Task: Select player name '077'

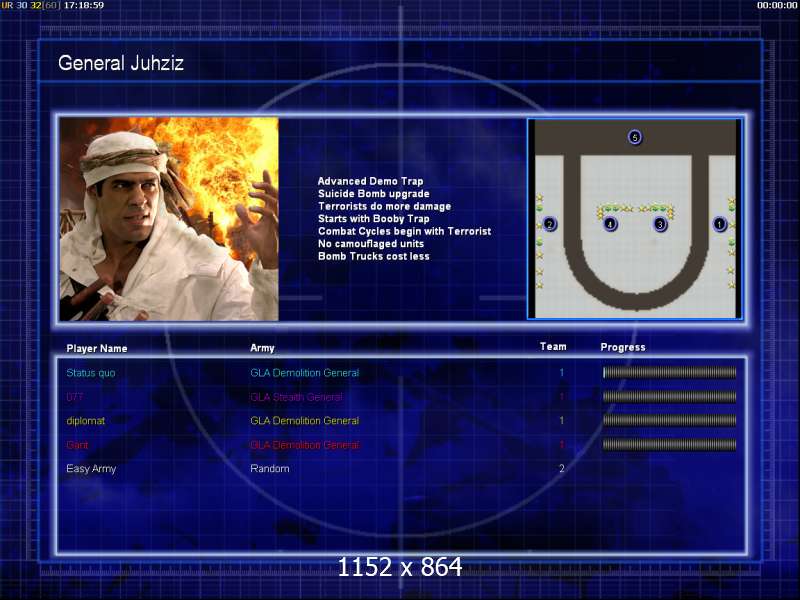Action: point(74,397)
